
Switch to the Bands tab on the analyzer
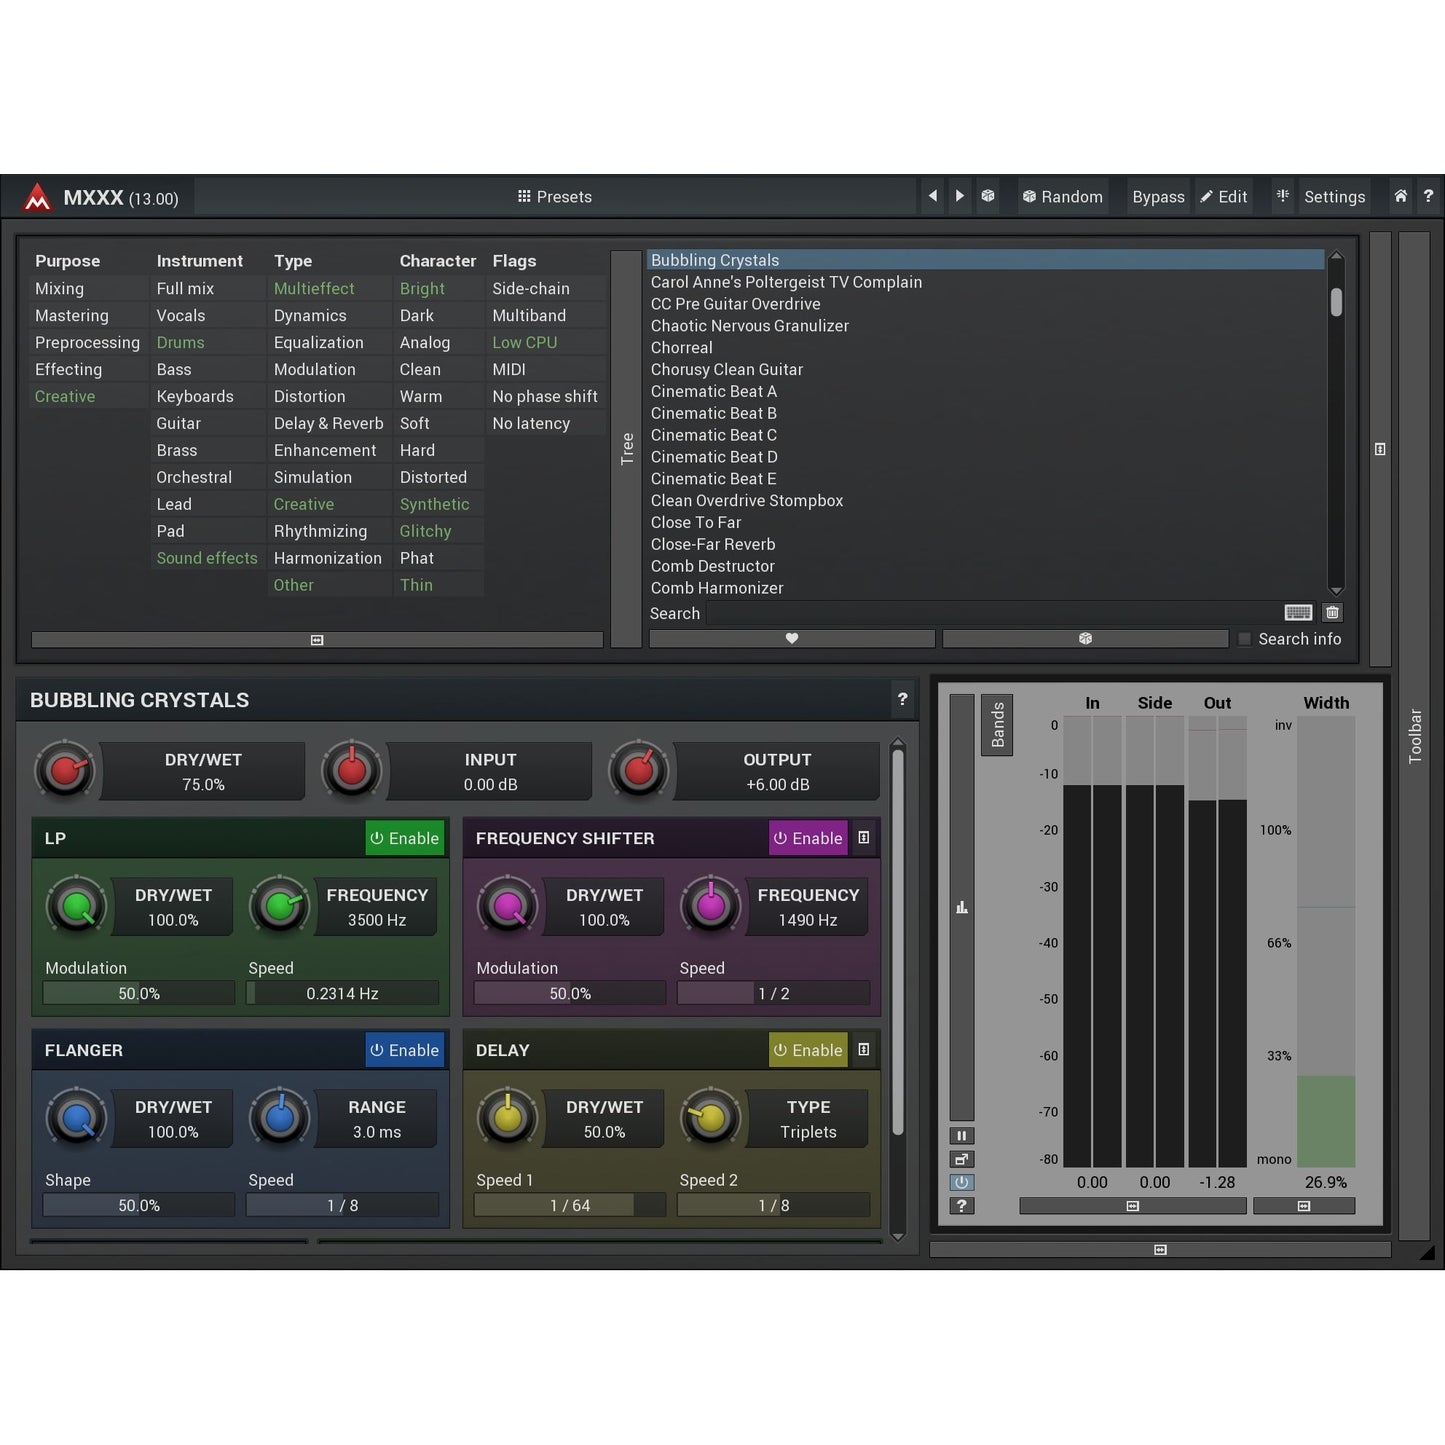(996, 723)
